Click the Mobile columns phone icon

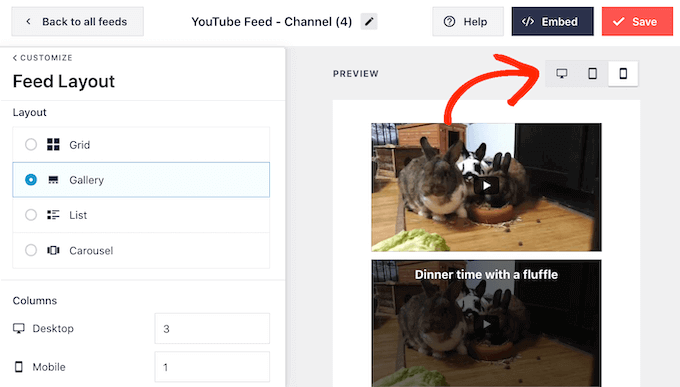click(x=19, y=367)
